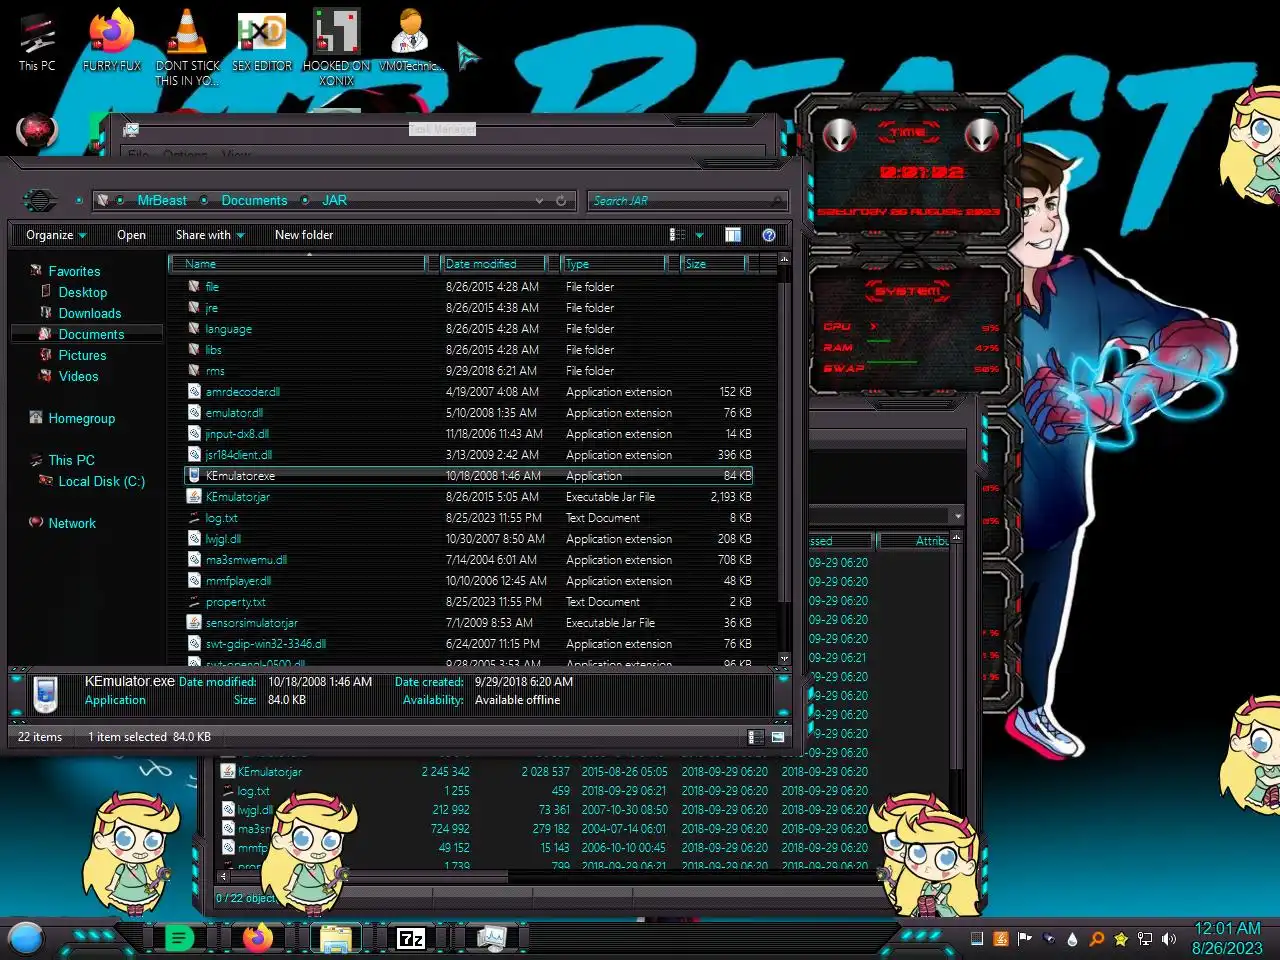This screenshot has height=960, width=1280.
Task: Expand the breadcrumb arrow before JAR
Action: [x=305, y=201]
